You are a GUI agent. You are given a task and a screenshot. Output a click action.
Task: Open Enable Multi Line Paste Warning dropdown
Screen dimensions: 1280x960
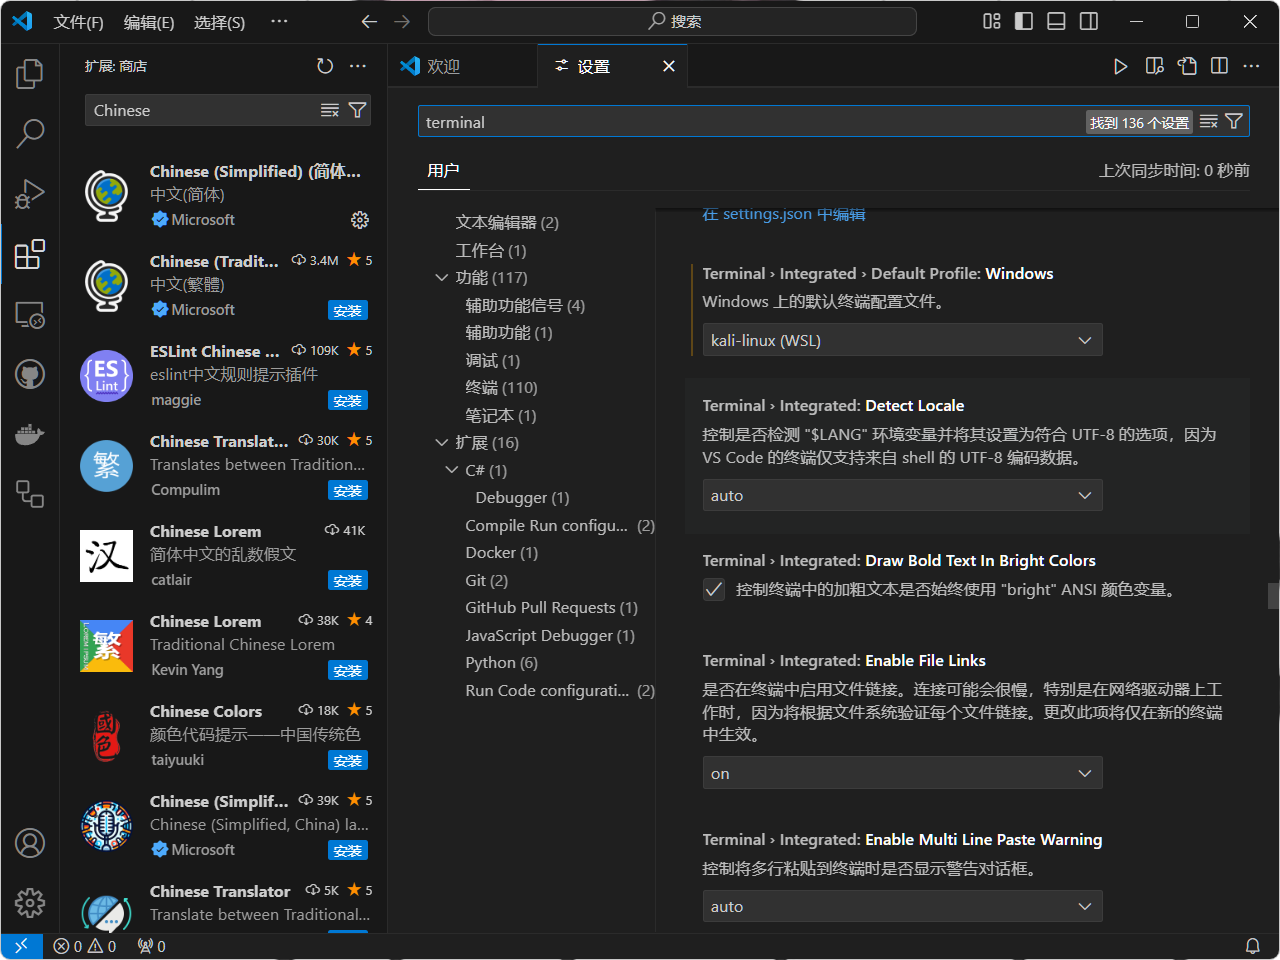coord(902,906)
